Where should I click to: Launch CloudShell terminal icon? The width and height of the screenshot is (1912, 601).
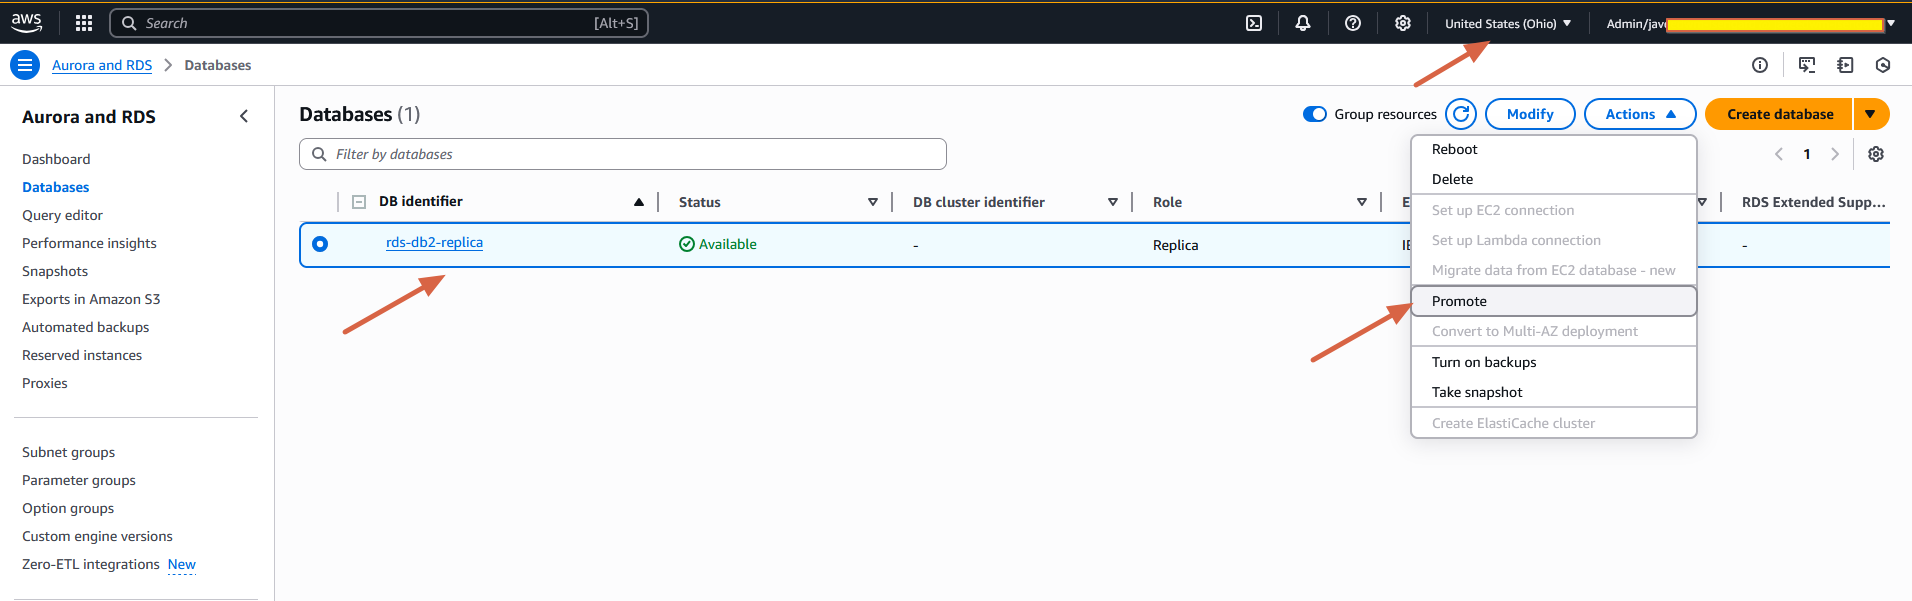click(1254, 23)
